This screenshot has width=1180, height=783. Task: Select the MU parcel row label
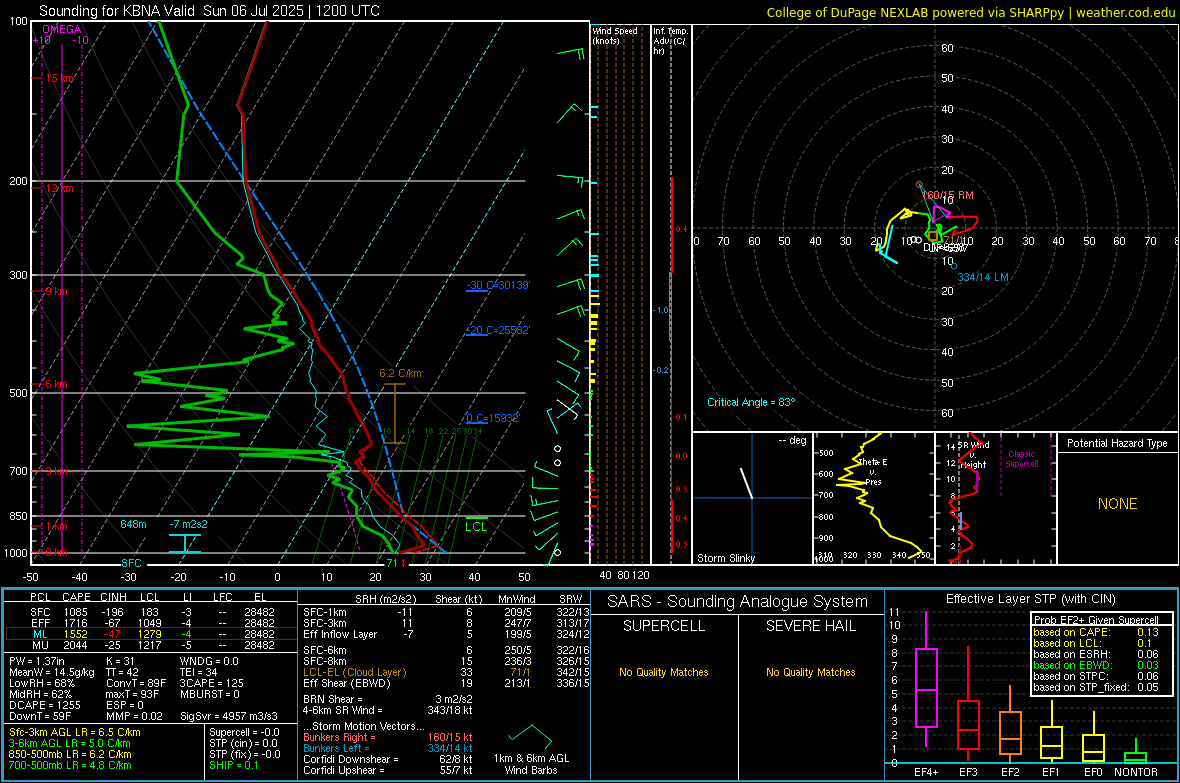40,645
